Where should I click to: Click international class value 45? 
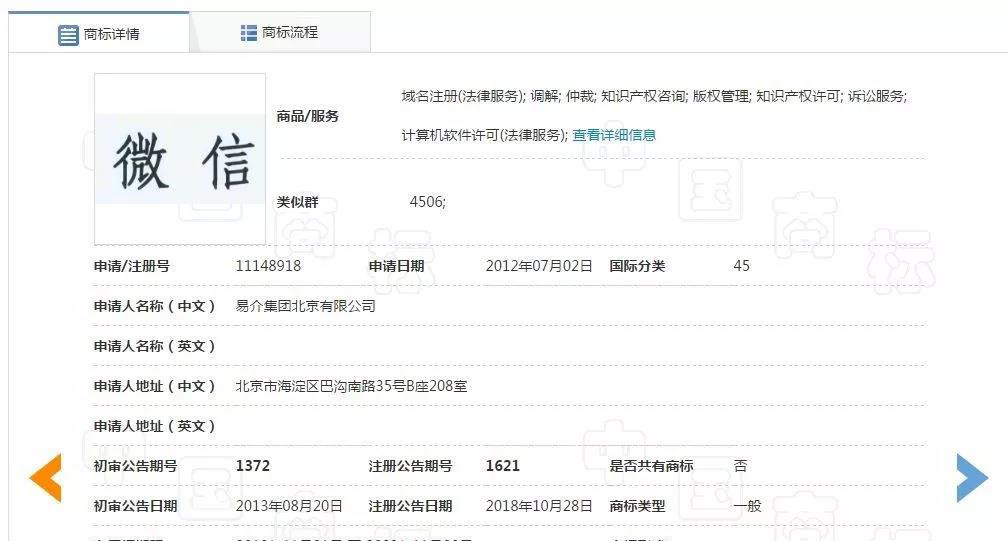741,265
